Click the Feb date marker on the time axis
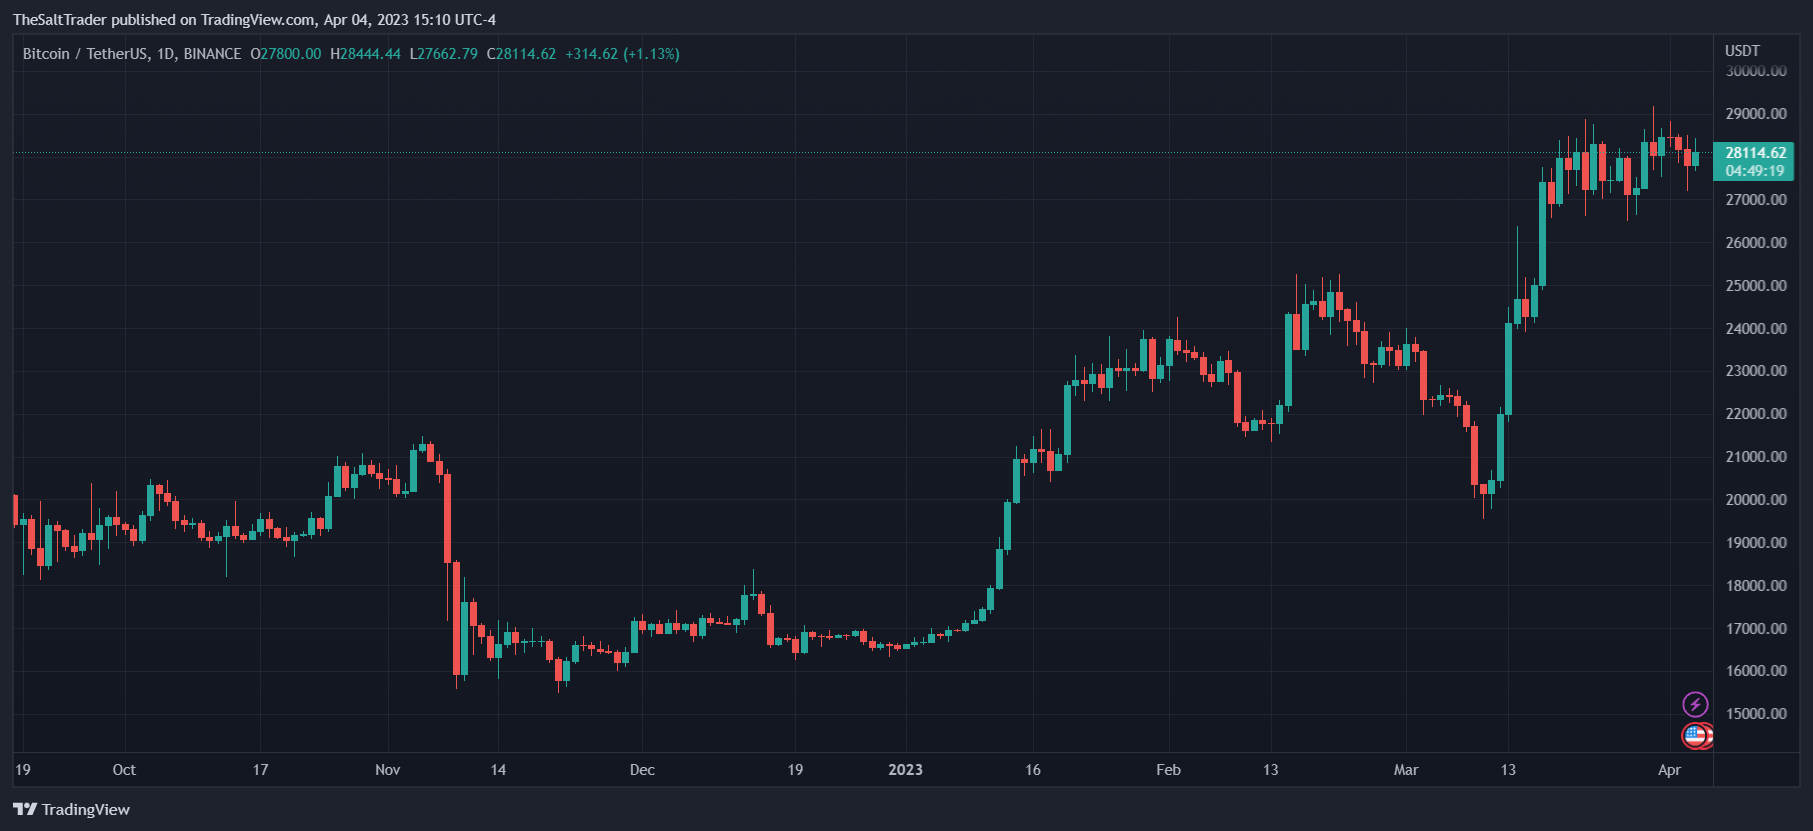Viewport: 1813px width, 831px height. tap(1168, 770)
